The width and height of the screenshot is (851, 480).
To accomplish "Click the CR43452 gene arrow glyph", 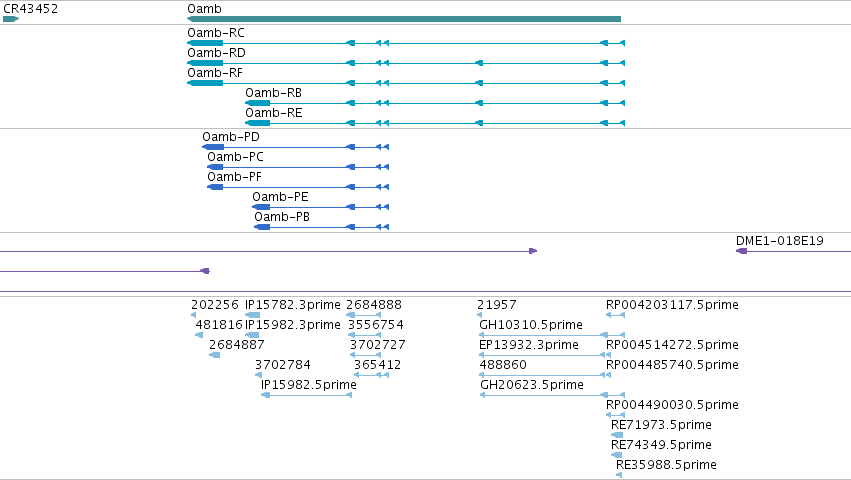I will (x=11, y=19).
